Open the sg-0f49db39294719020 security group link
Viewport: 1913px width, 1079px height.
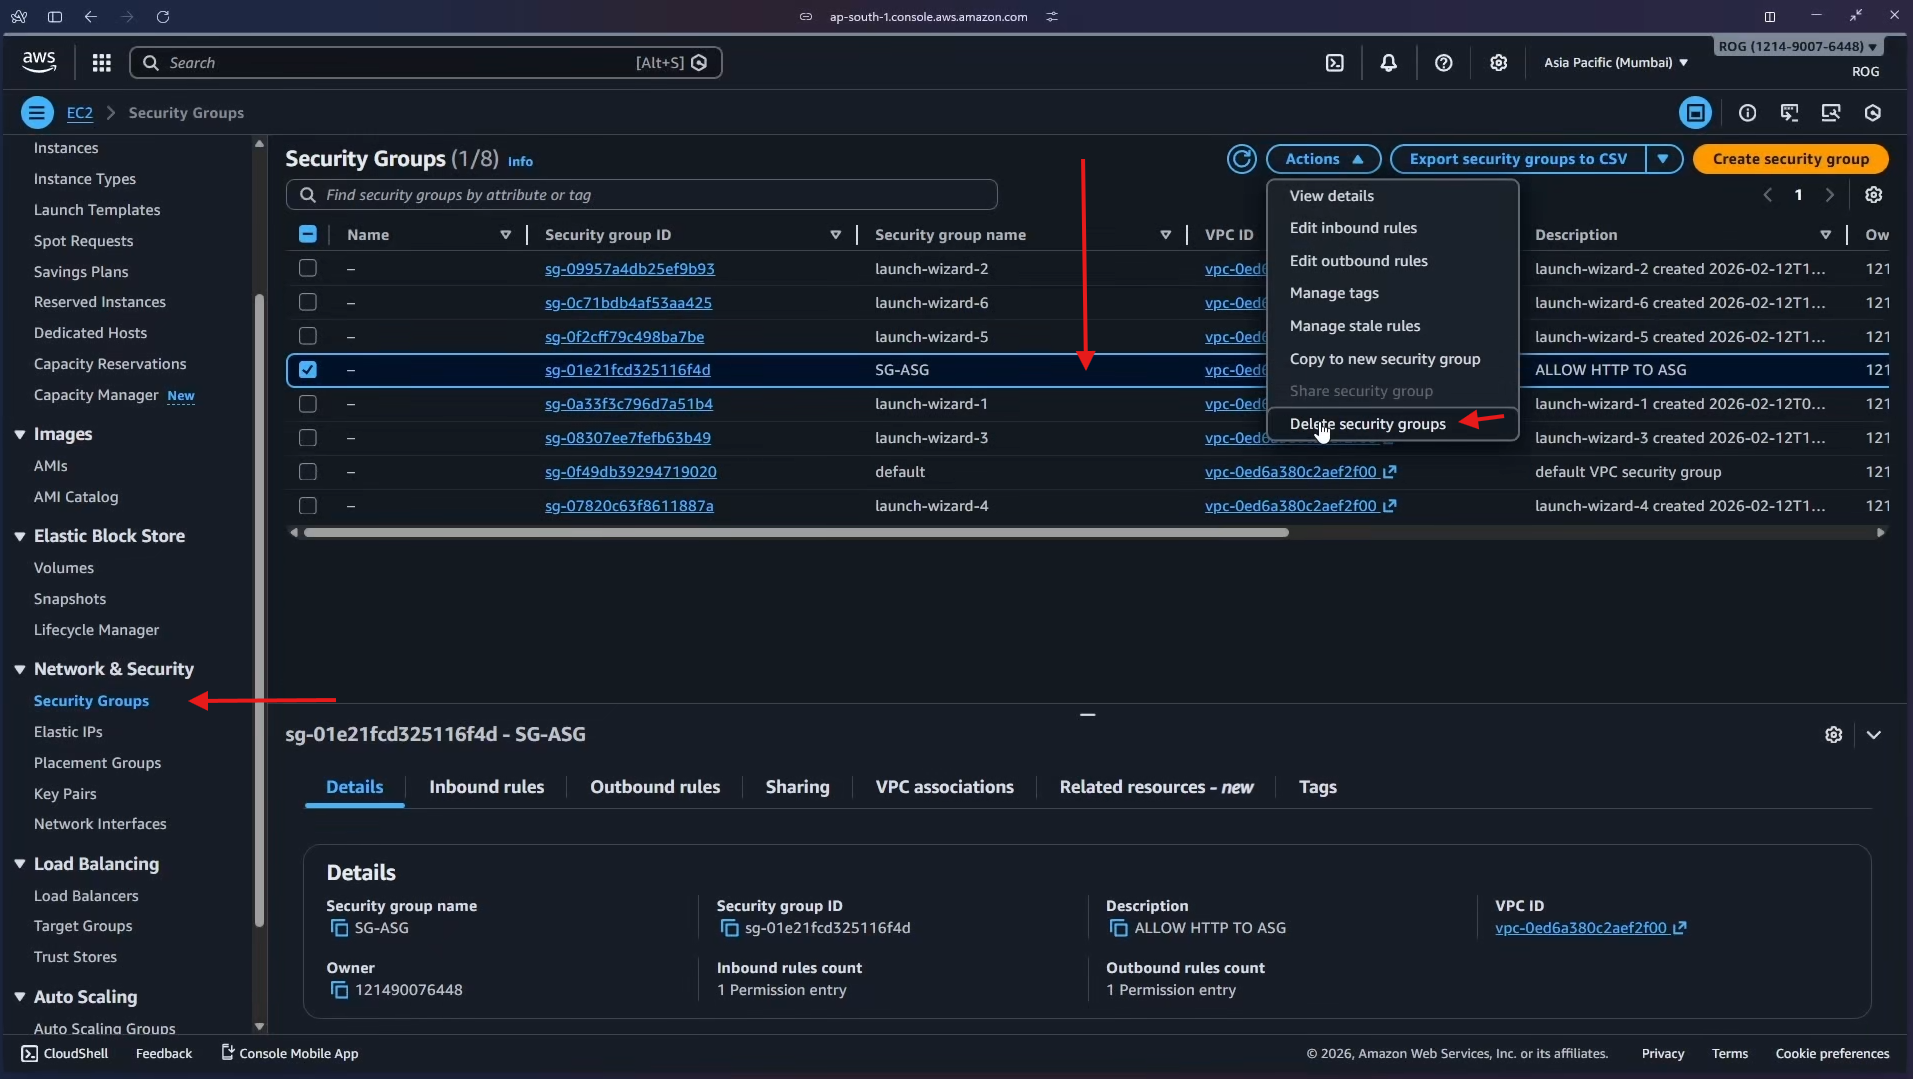tap(630, 472)
